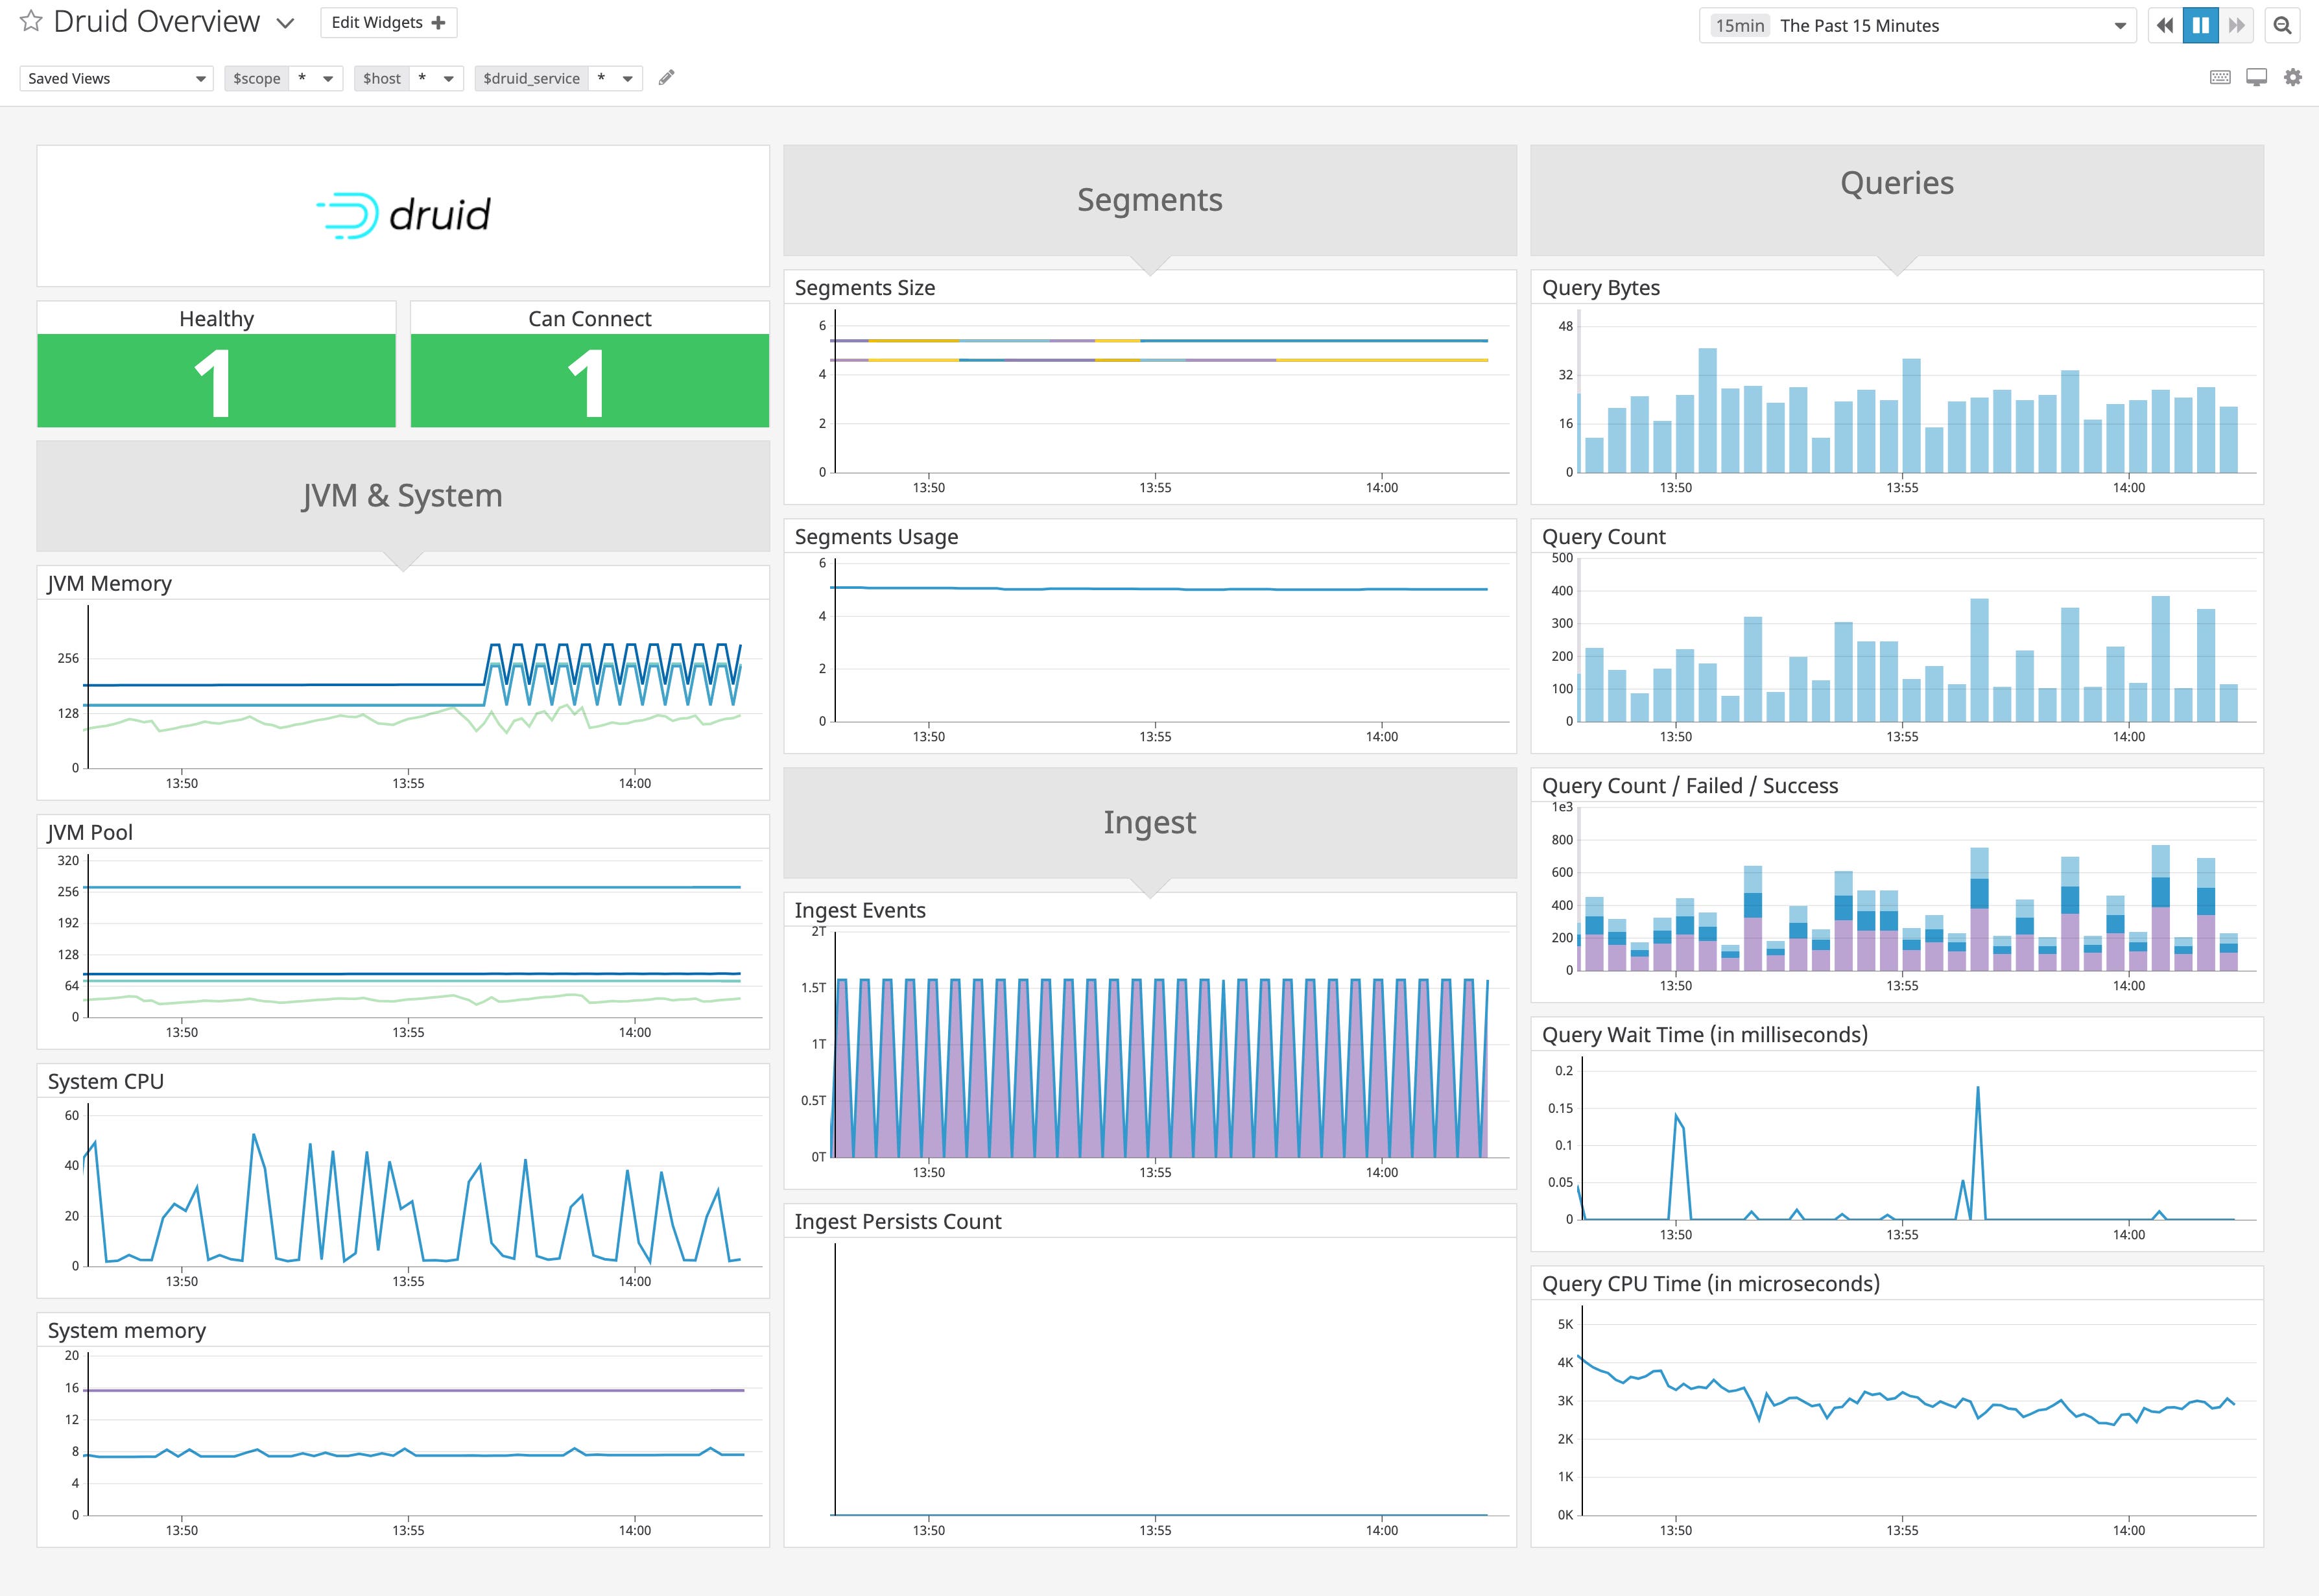Click the rewind time backward icon

pos(2165,25)
